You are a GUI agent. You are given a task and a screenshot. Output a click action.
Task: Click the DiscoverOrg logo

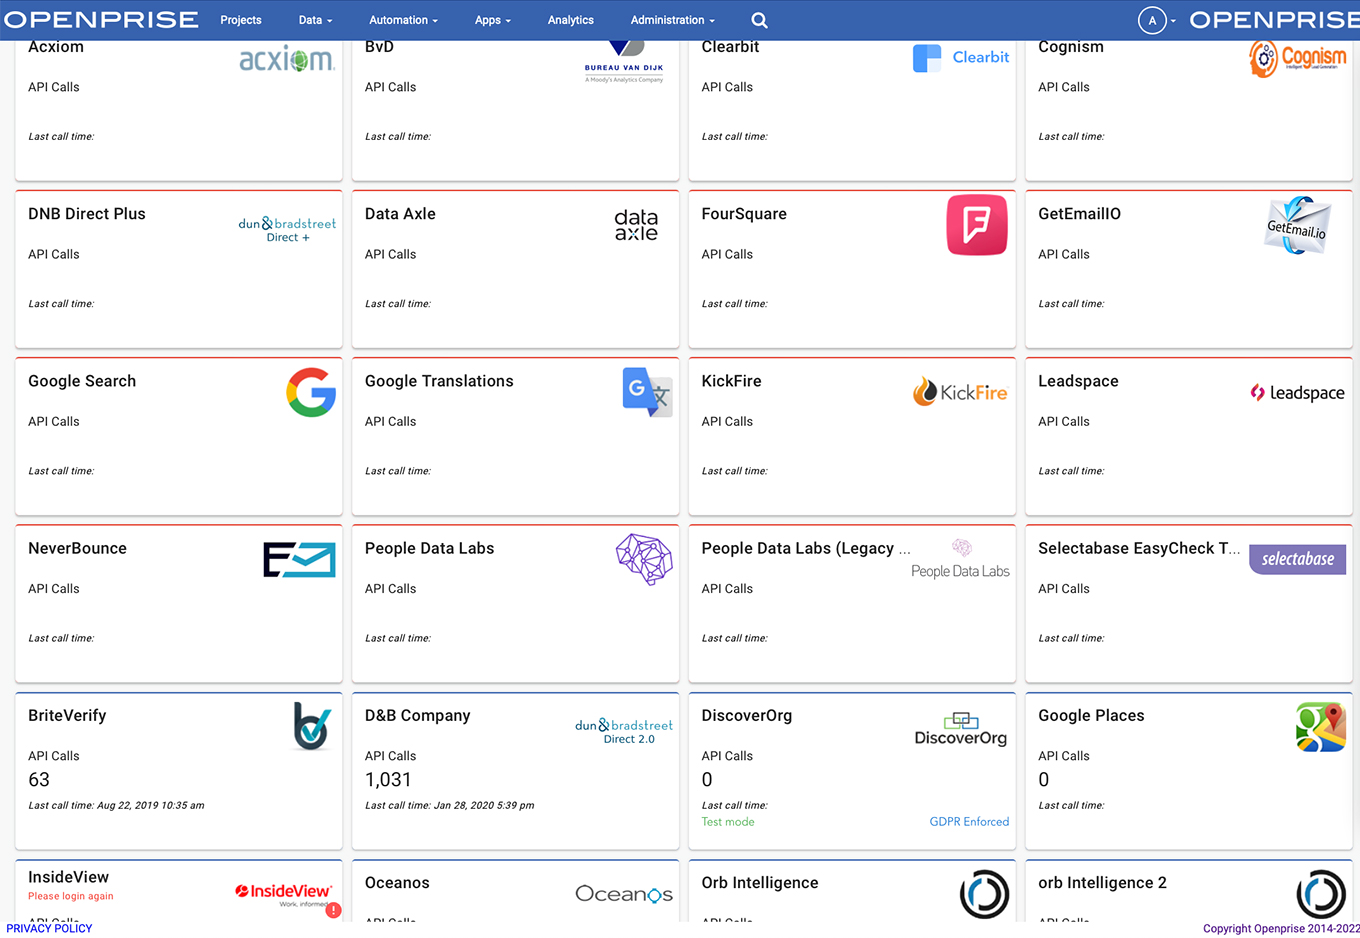point(960,730)
